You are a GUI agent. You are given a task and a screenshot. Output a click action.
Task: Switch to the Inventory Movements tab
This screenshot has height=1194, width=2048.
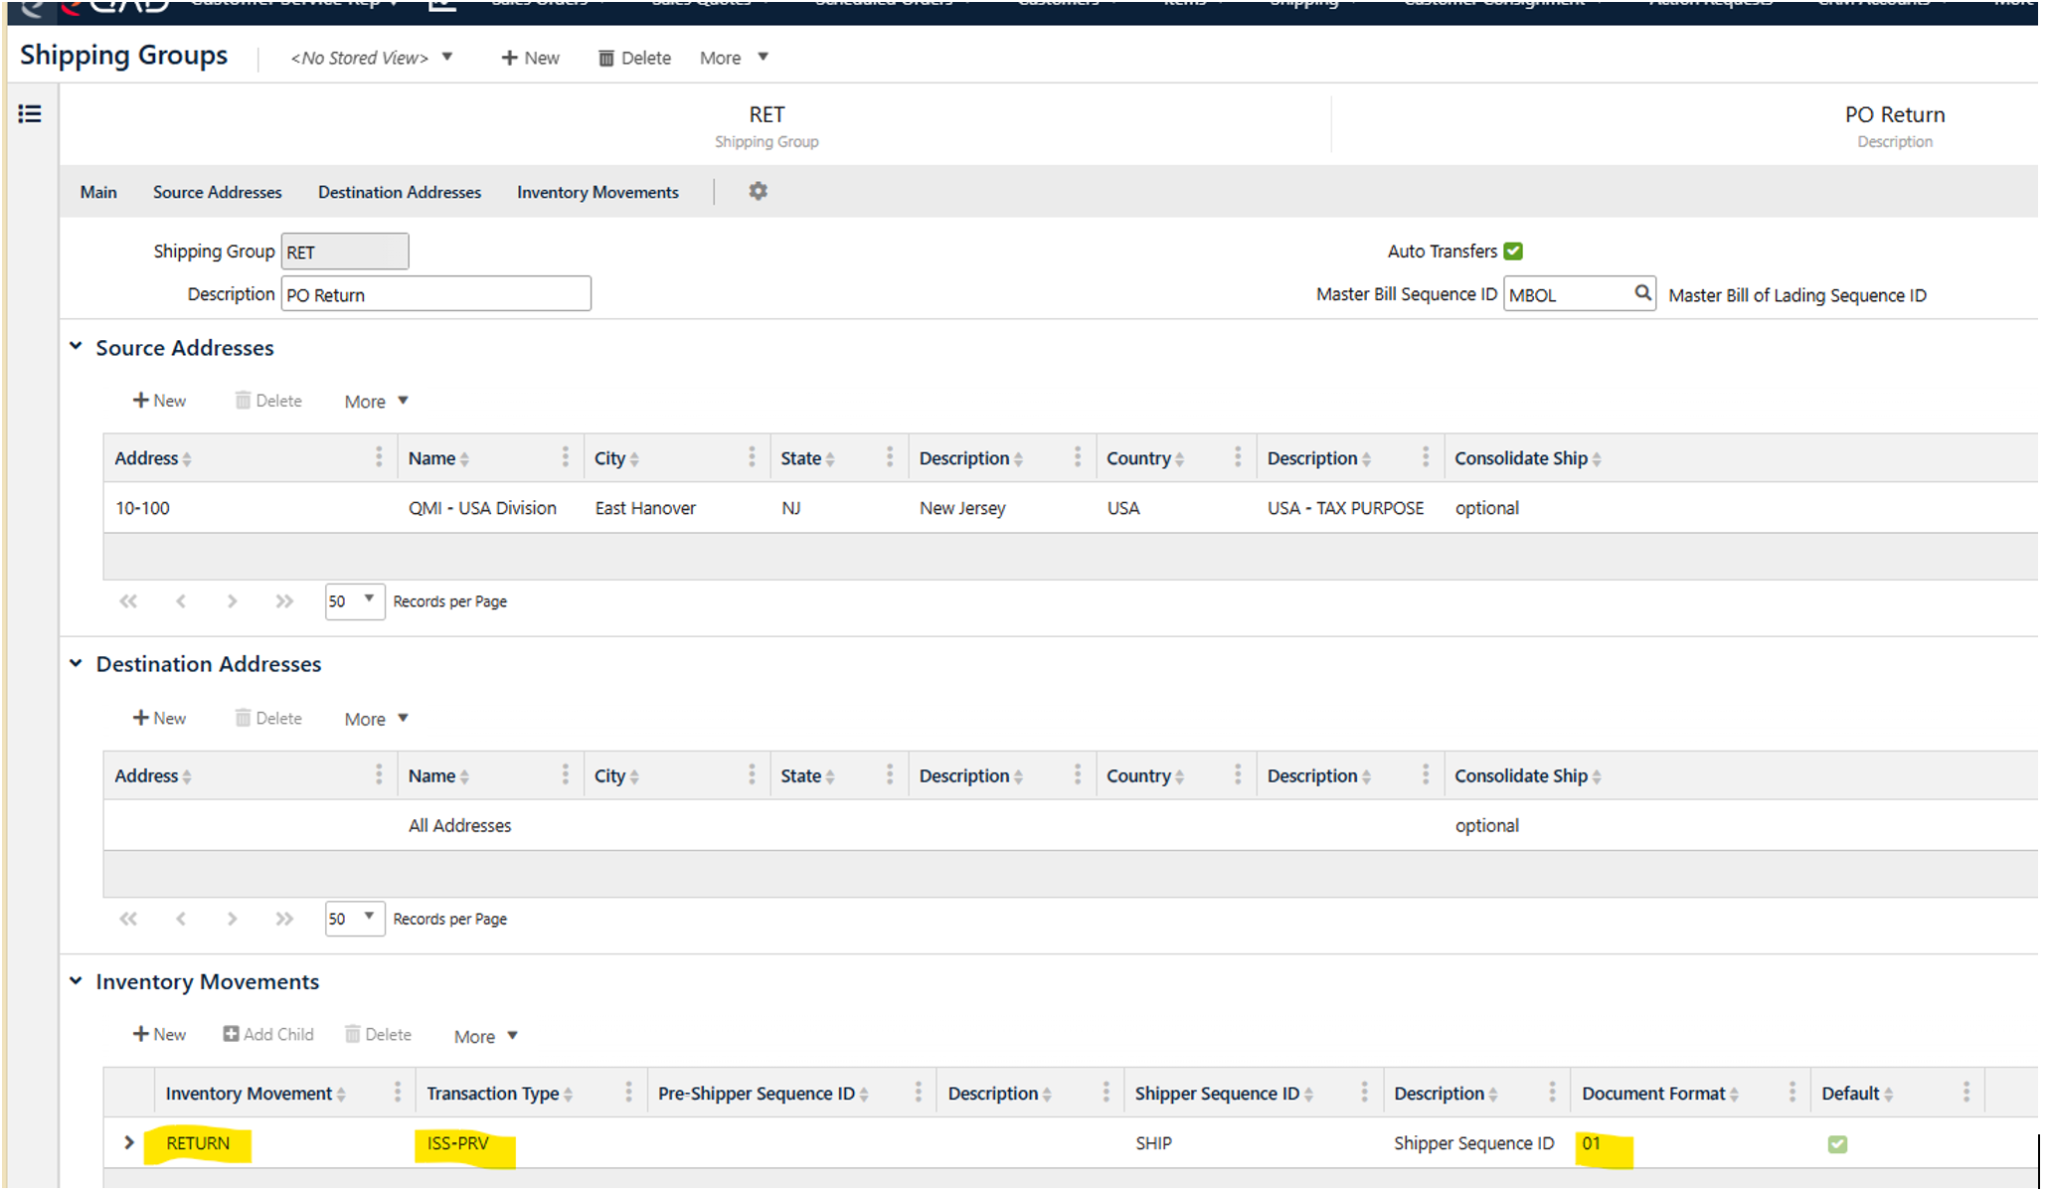[x=597, y=191]
